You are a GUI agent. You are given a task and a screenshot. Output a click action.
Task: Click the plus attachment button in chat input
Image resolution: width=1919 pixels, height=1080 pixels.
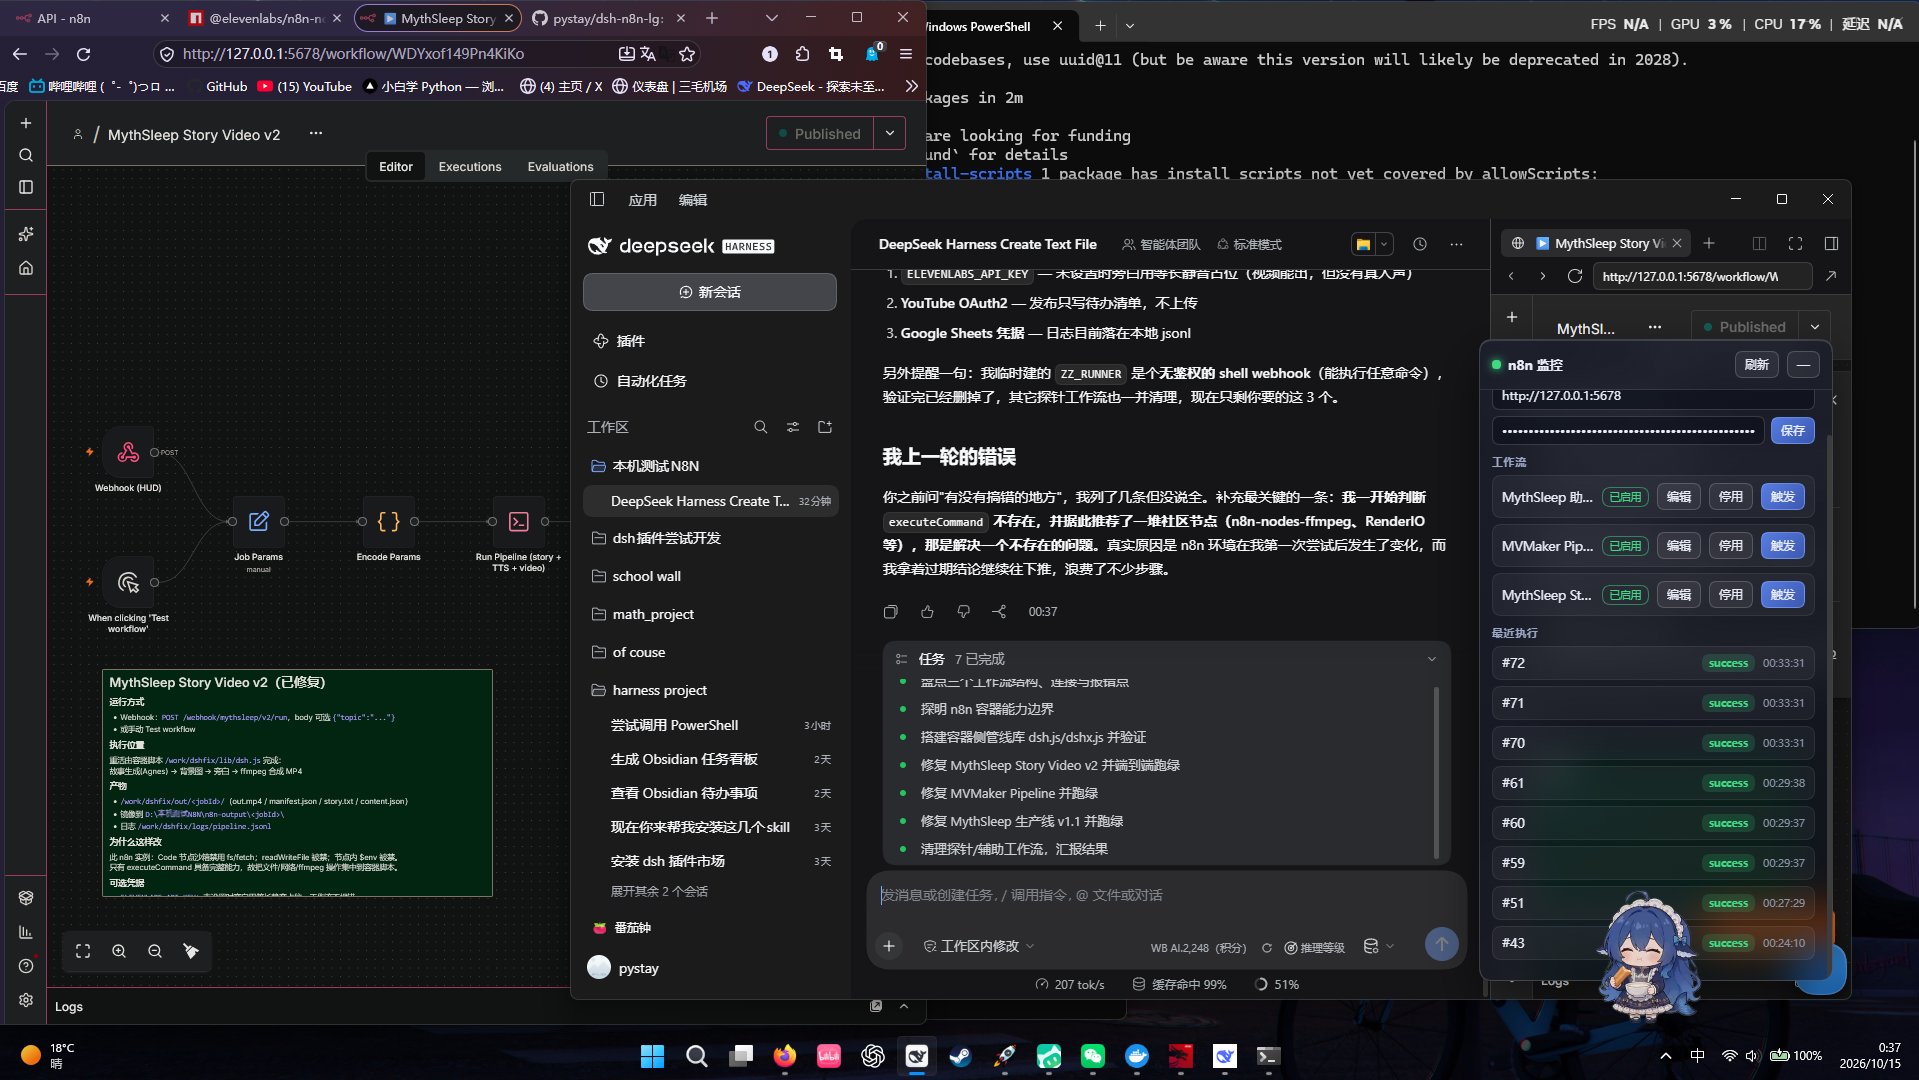(x=888, y=945)
